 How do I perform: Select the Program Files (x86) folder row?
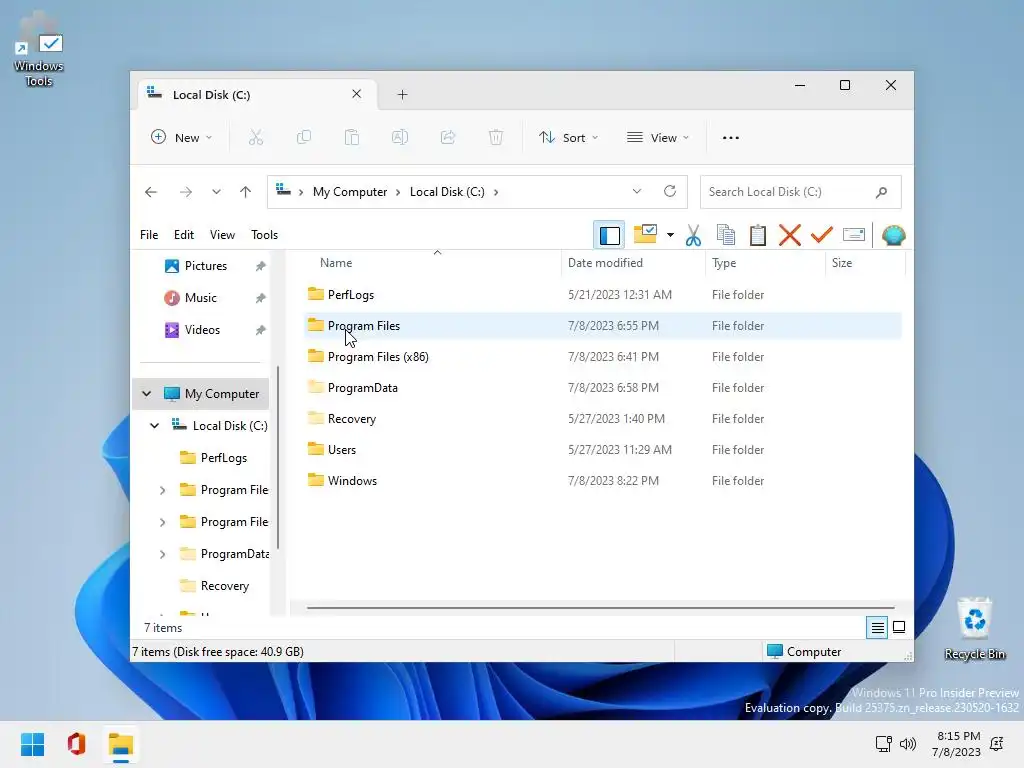[x=602, y=357]
